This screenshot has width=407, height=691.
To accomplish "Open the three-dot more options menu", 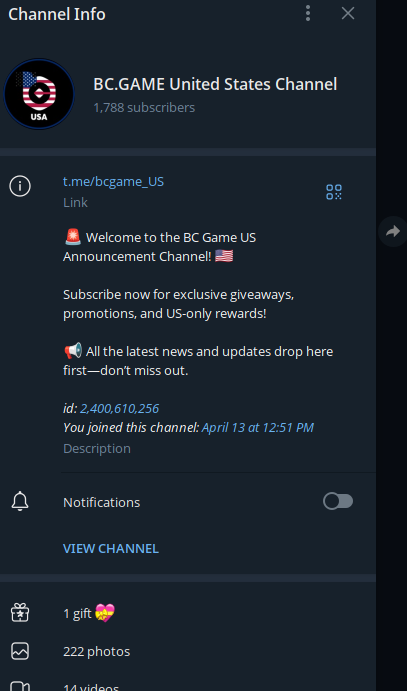I will (x=308, y=14).
